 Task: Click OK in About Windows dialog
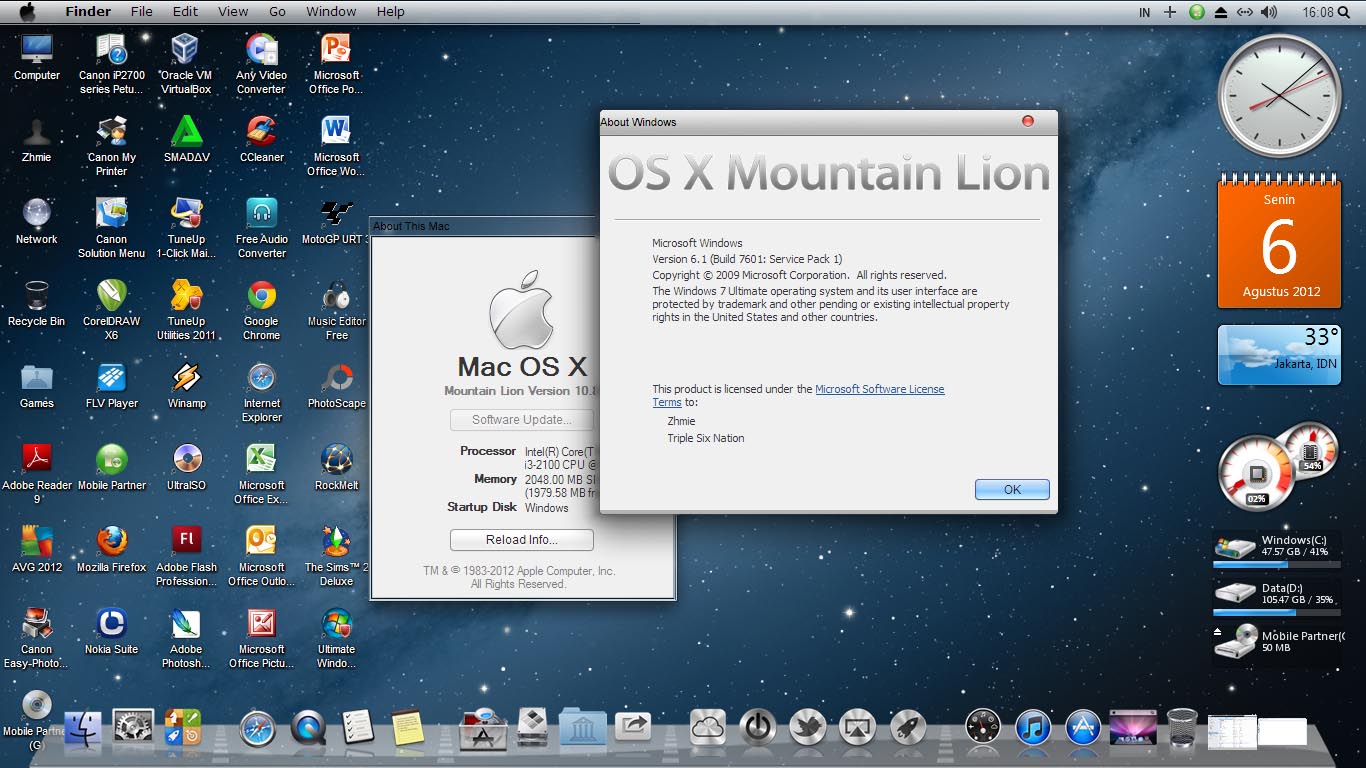[1012, 489]
